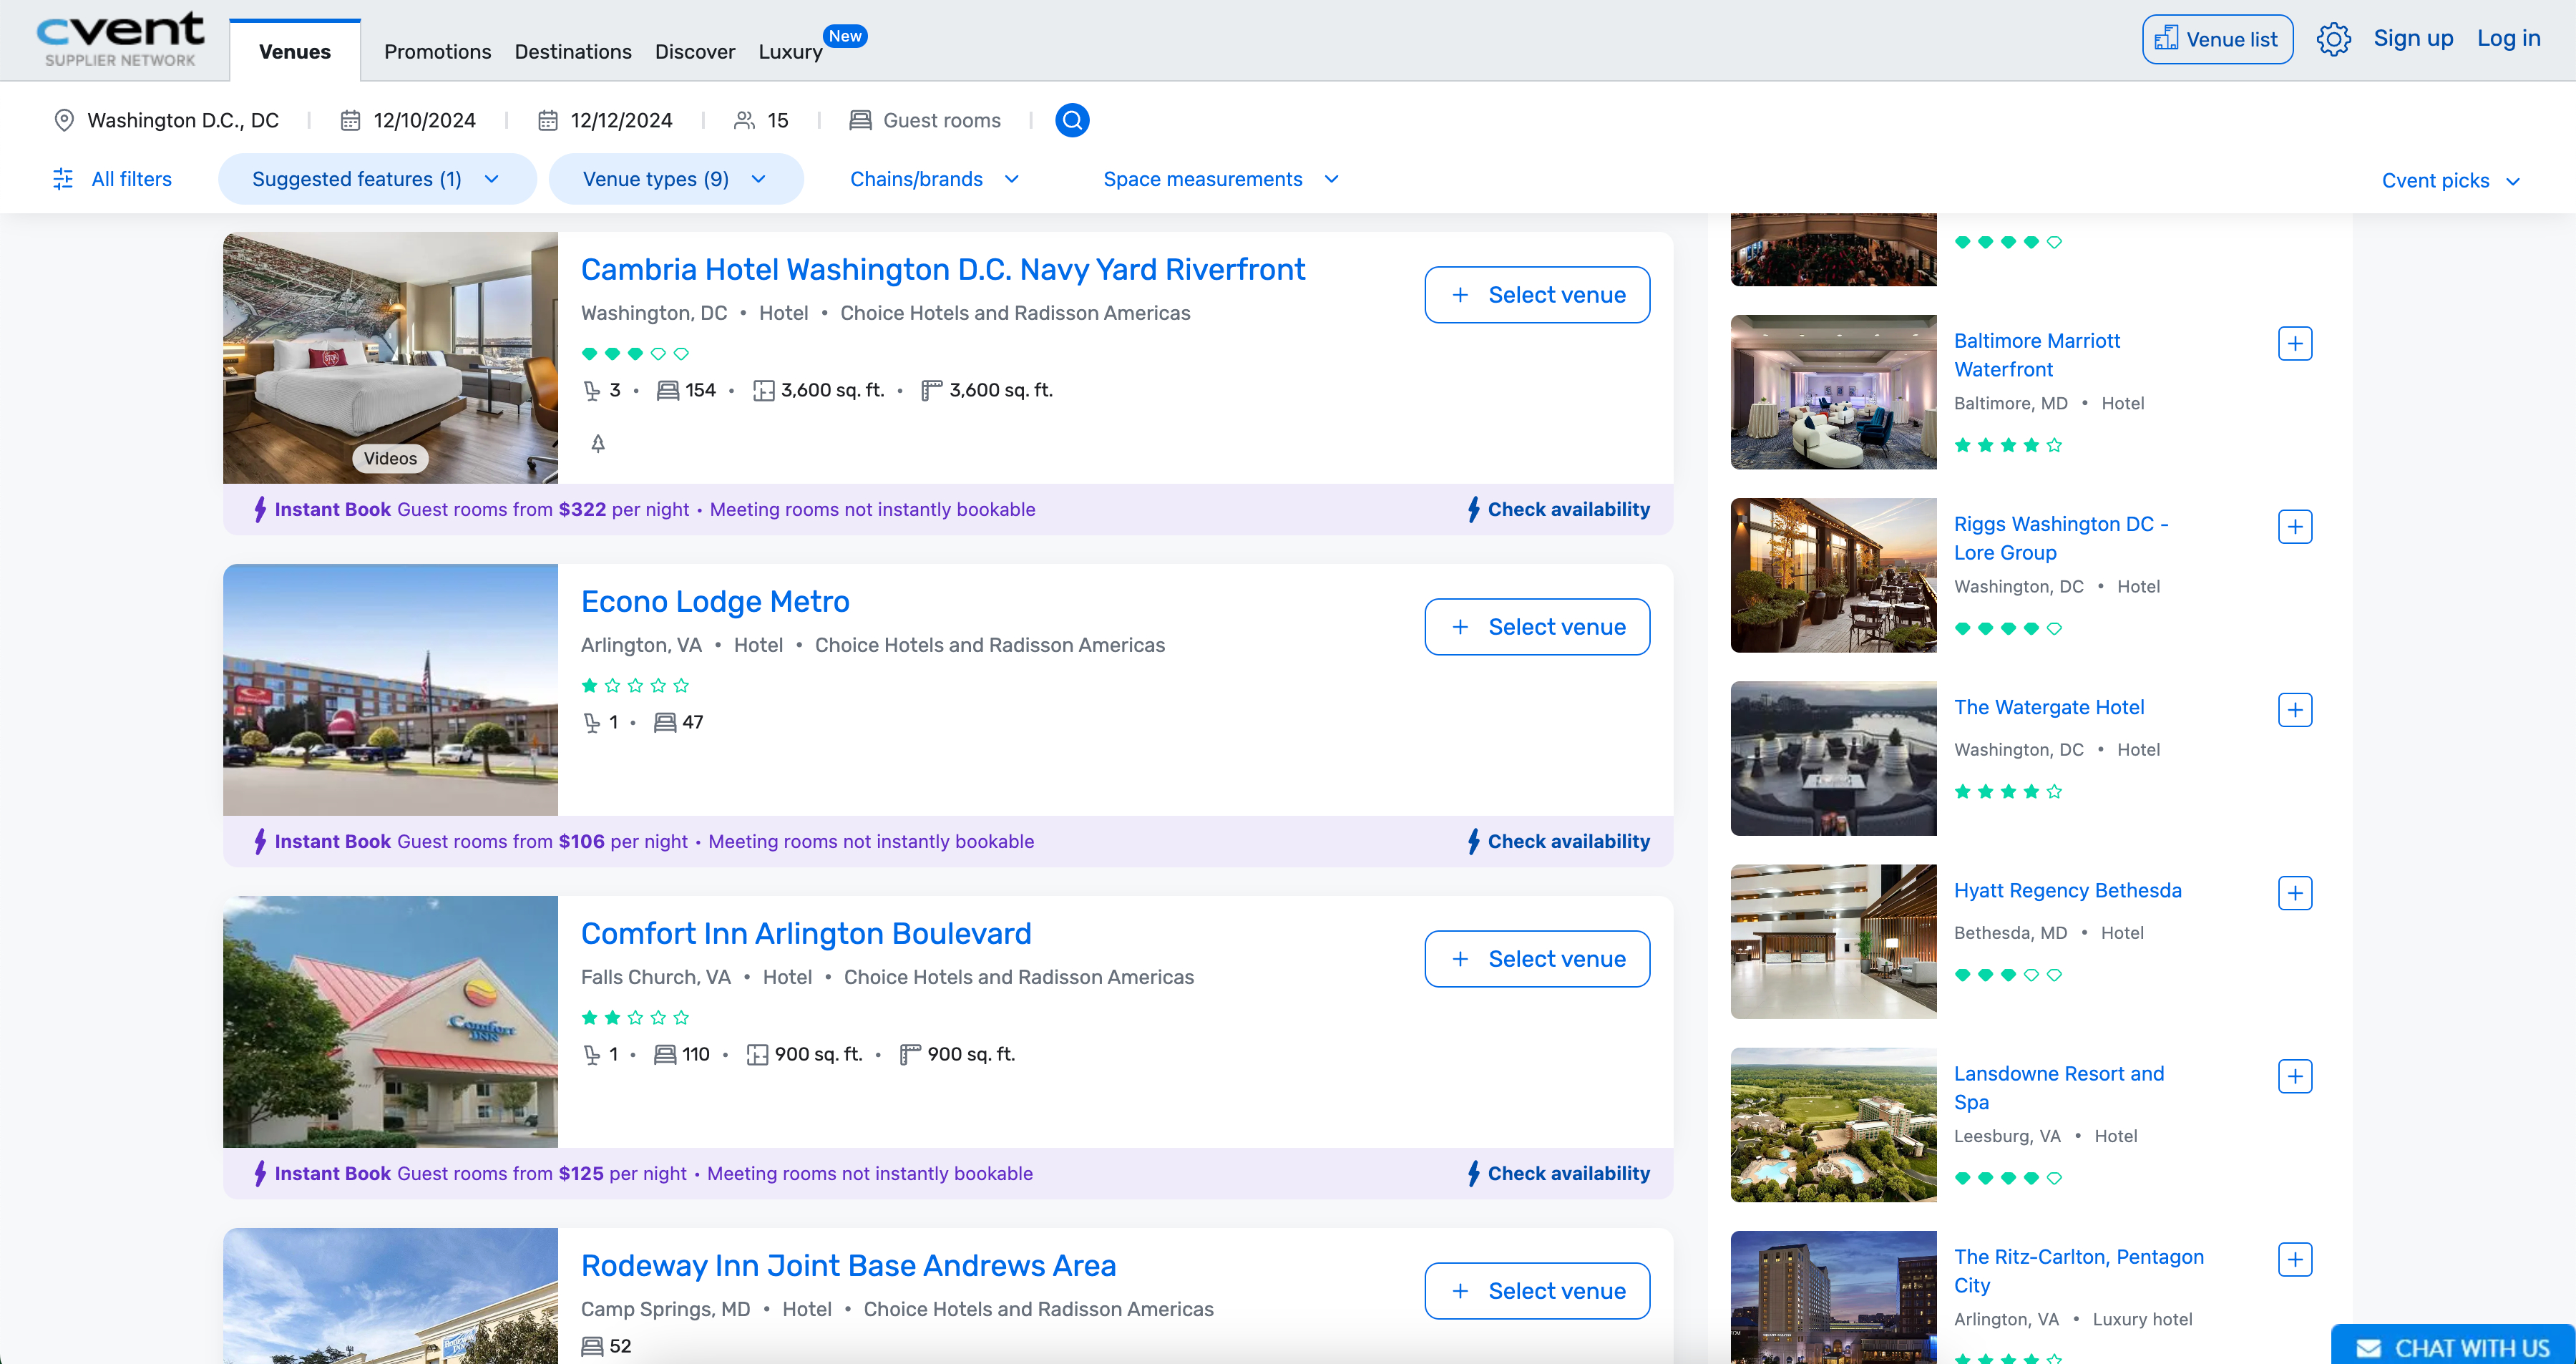Check availability for Econo Lodge Metro

tap(1558, 841)
